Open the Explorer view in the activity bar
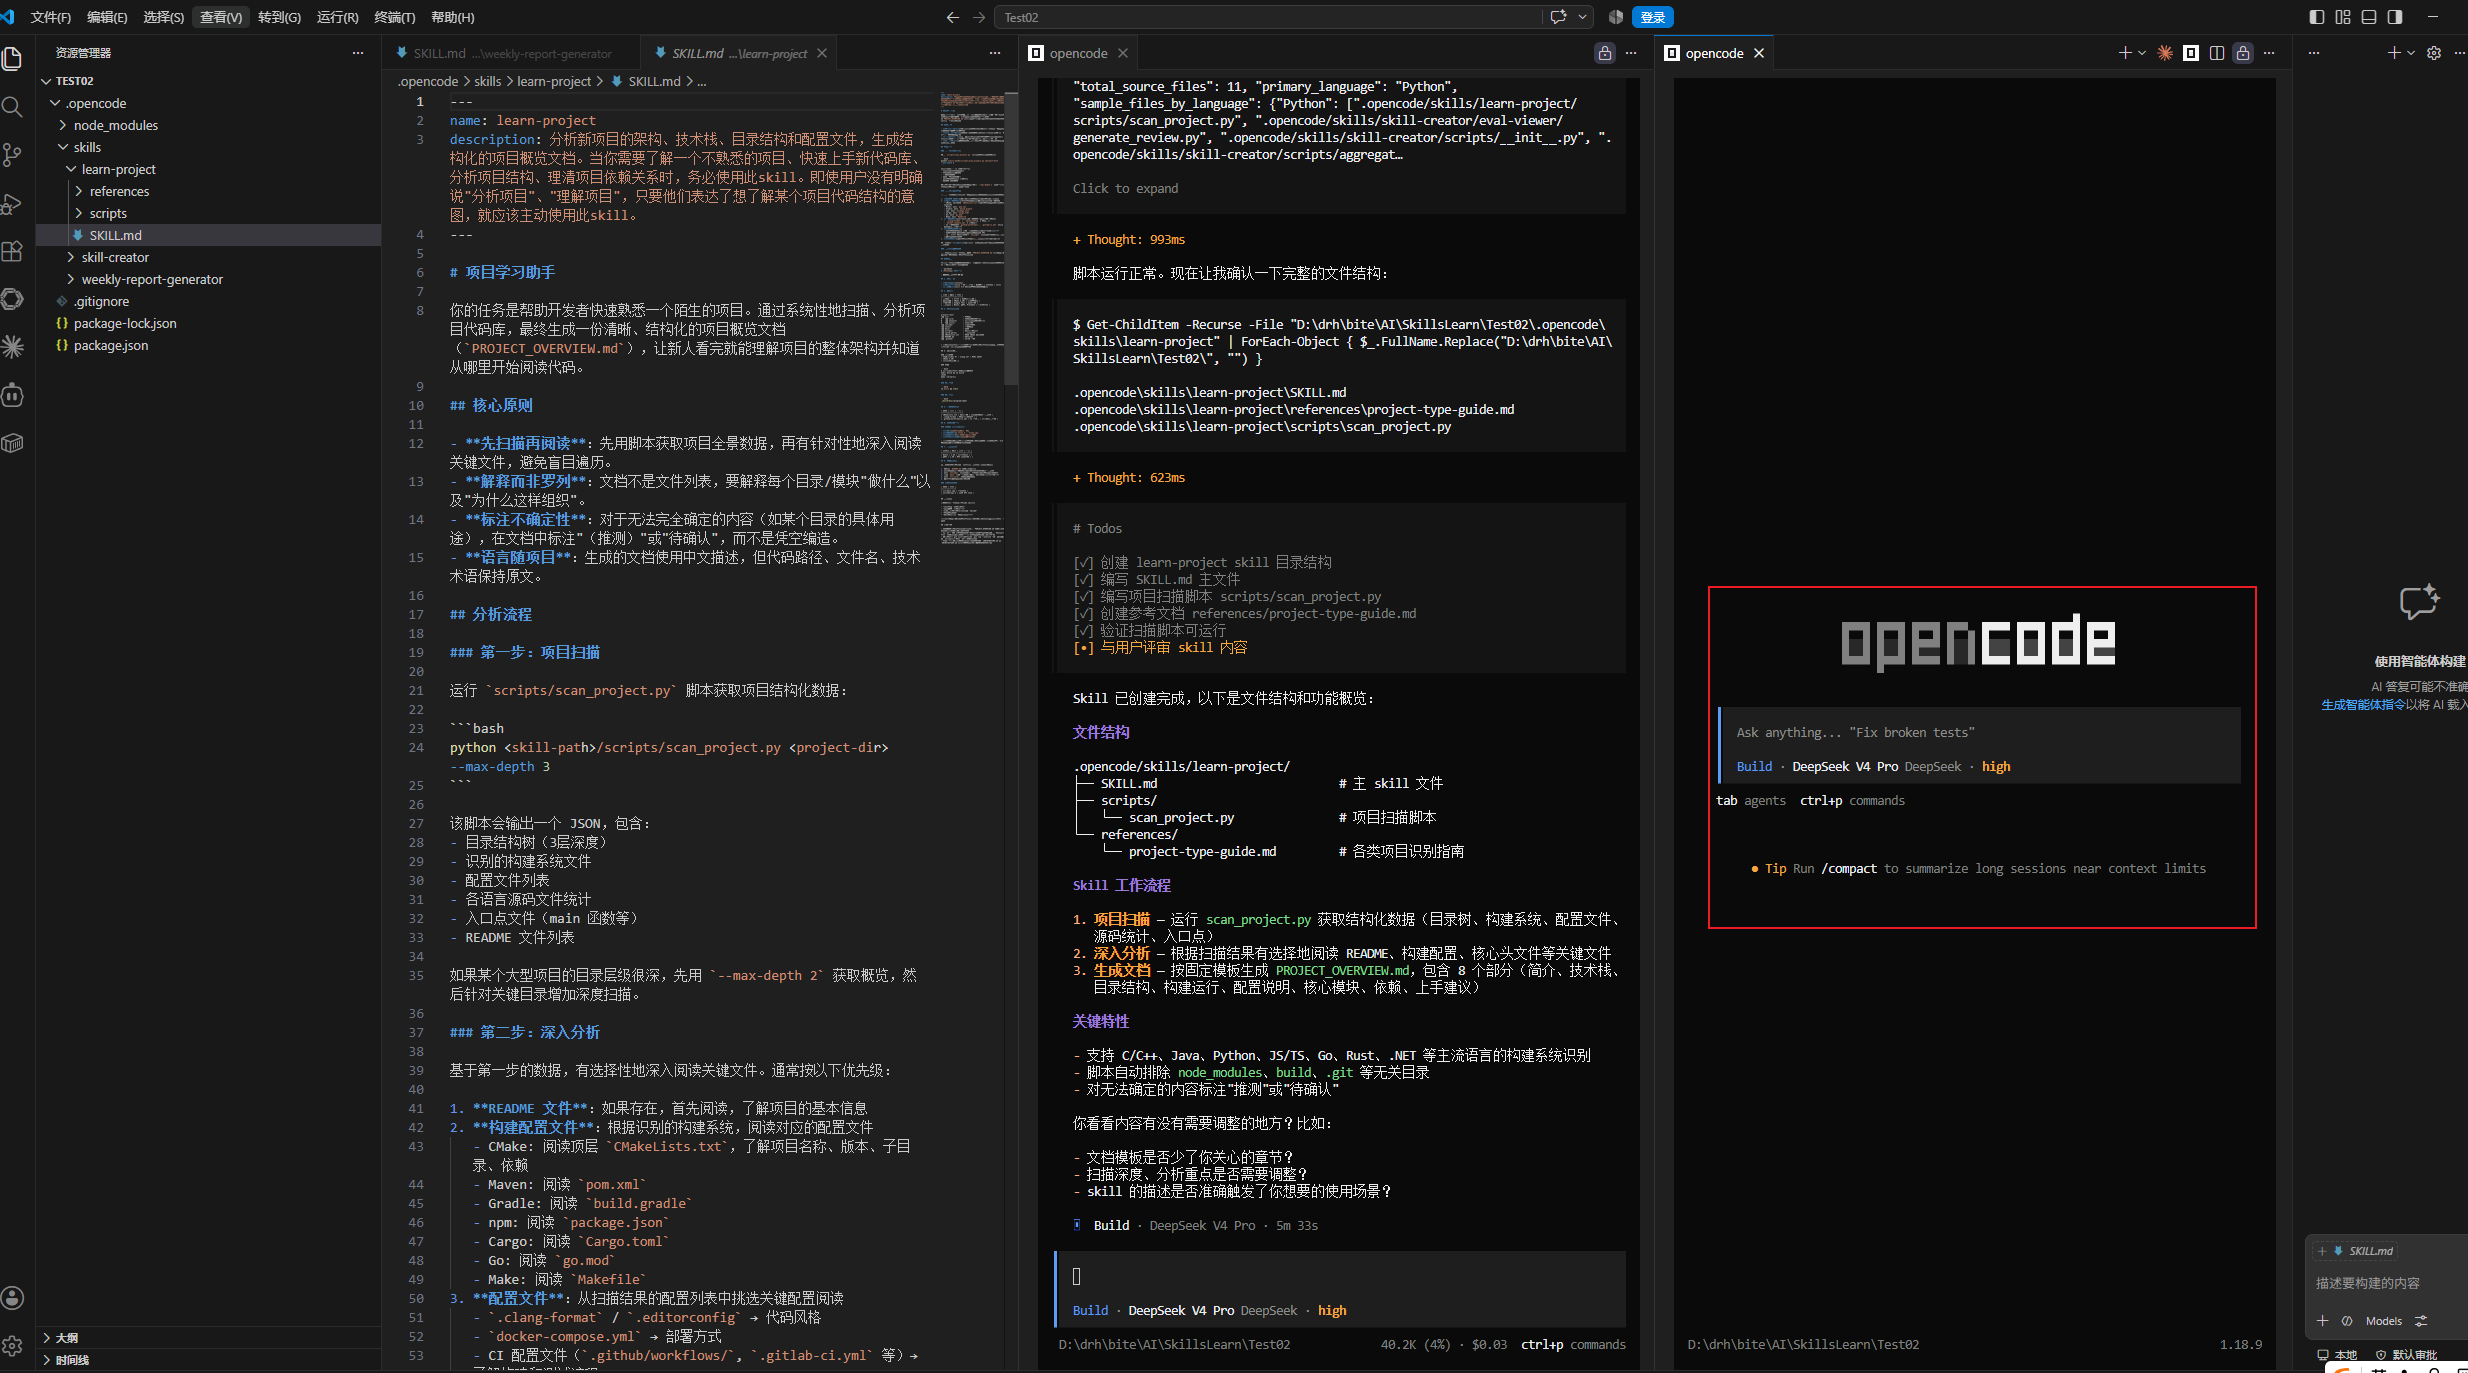 click(x=12, y=59)
